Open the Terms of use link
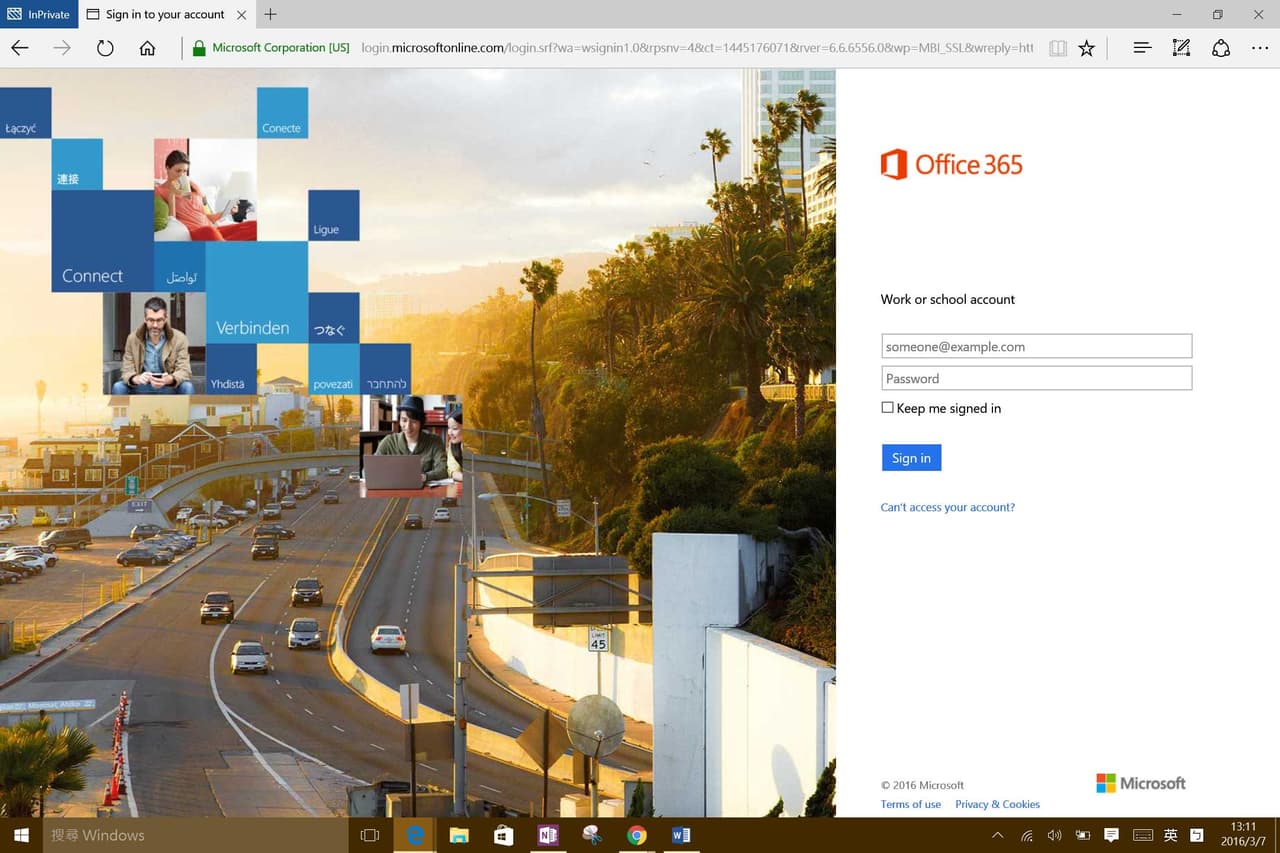 coord(910,804)
